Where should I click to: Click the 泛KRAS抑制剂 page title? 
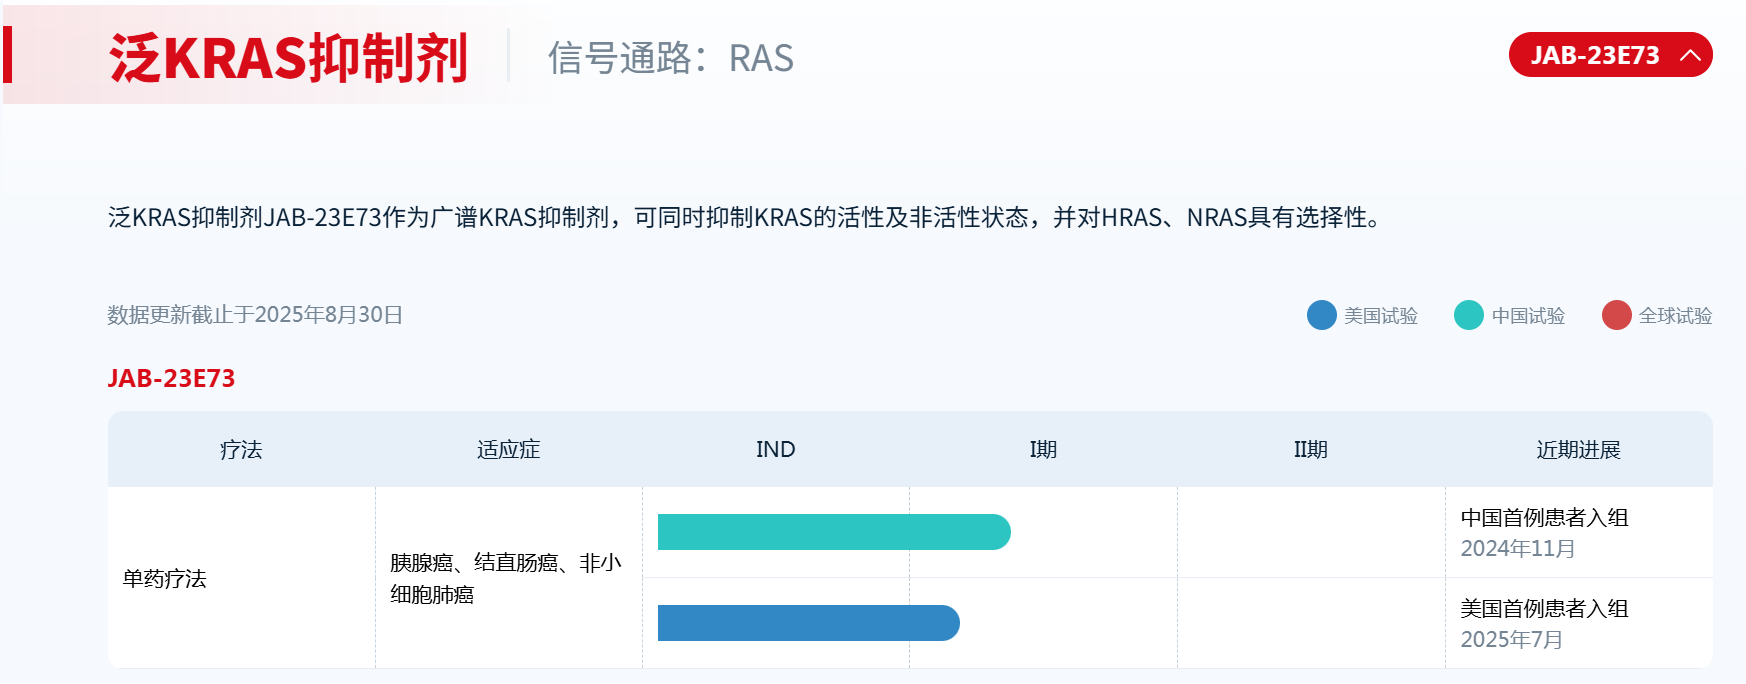point(288,58)
